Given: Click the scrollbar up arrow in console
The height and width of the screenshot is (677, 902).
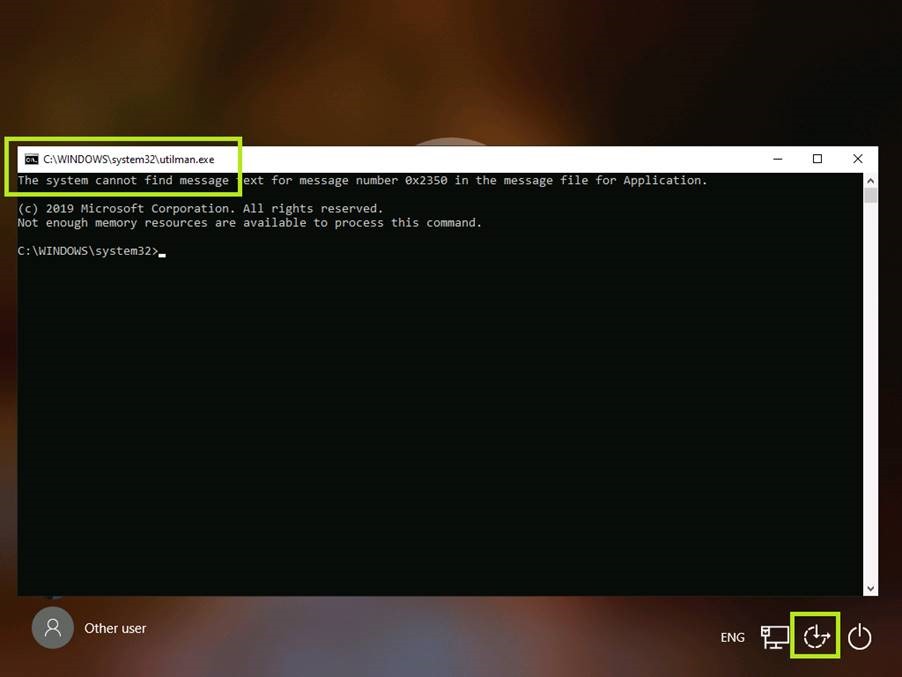Looking at the screenshot, I should [x=870, y=180].
